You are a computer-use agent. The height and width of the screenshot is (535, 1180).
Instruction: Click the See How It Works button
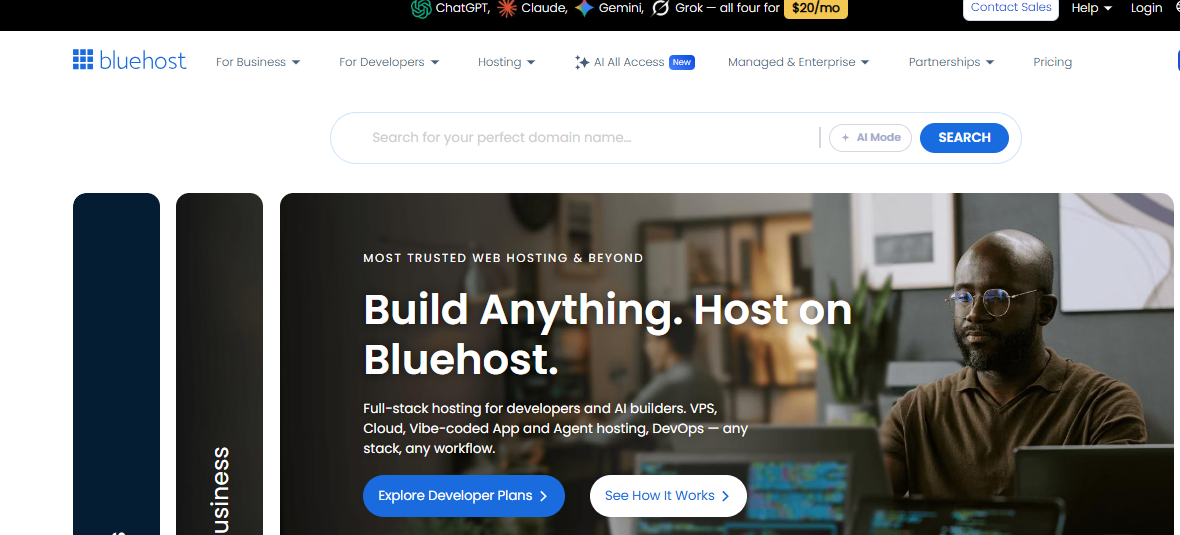coord(668,496)
